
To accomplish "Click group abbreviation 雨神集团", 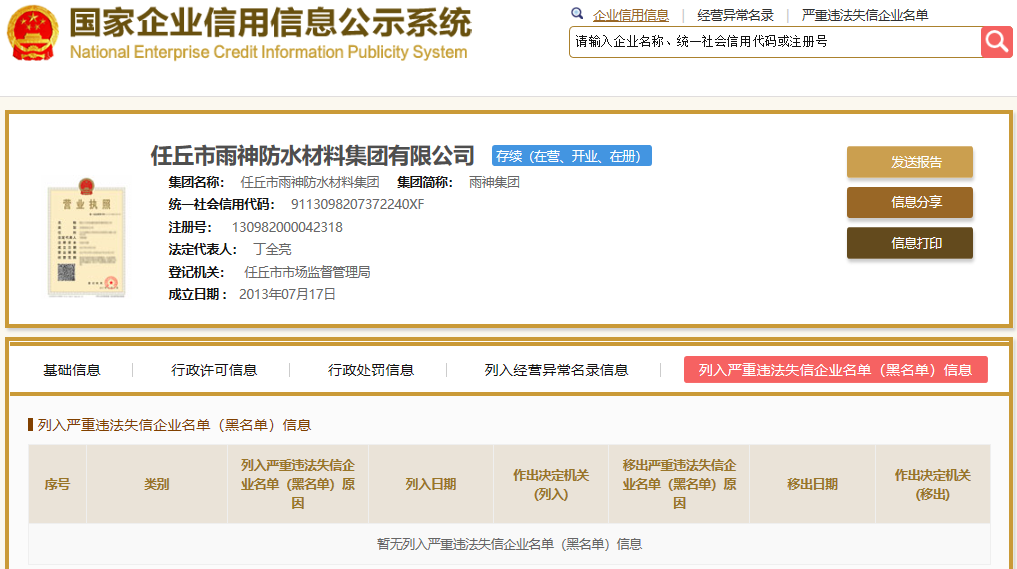I will click(494, 182).
